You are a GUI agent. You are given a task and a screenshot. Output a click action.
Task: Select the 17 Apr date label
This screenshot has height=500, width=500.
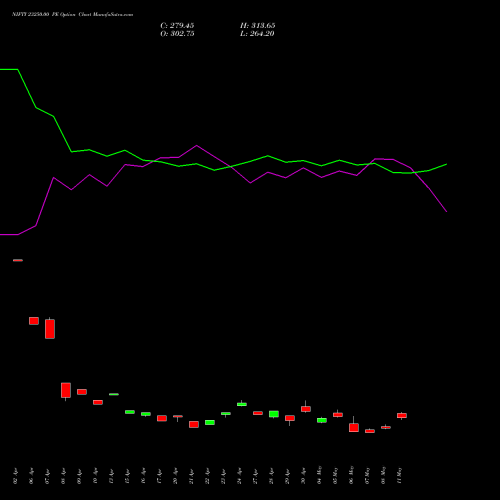(x=159, y=476)
